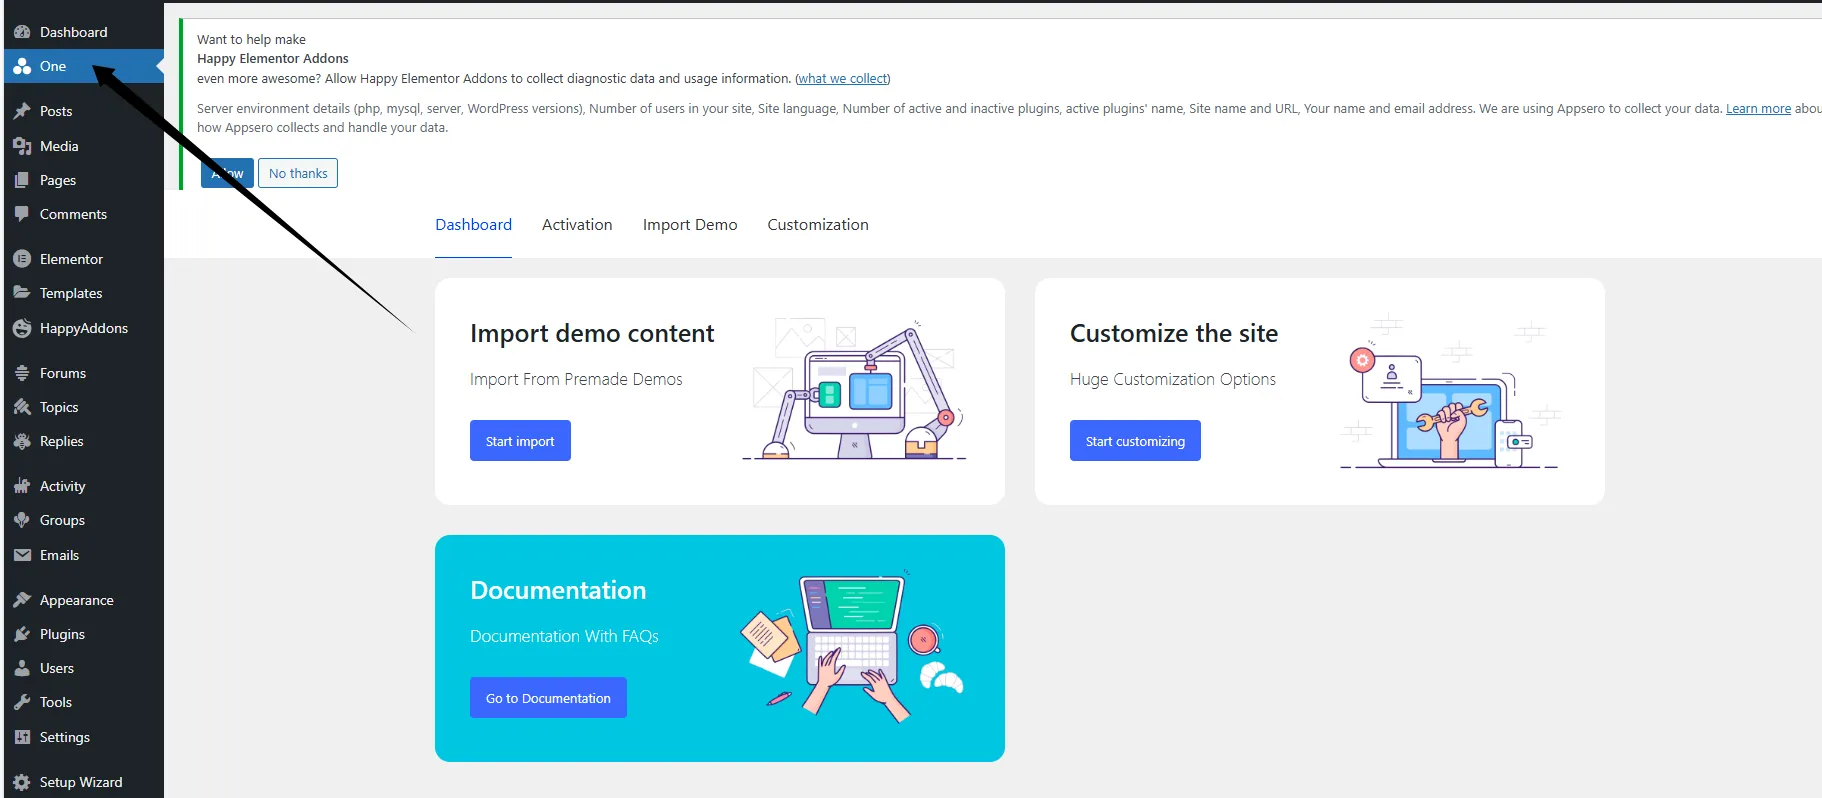Click the Allow button in the notice
Viewport: 1822px width, 798px height.
[x=227, y=173]
